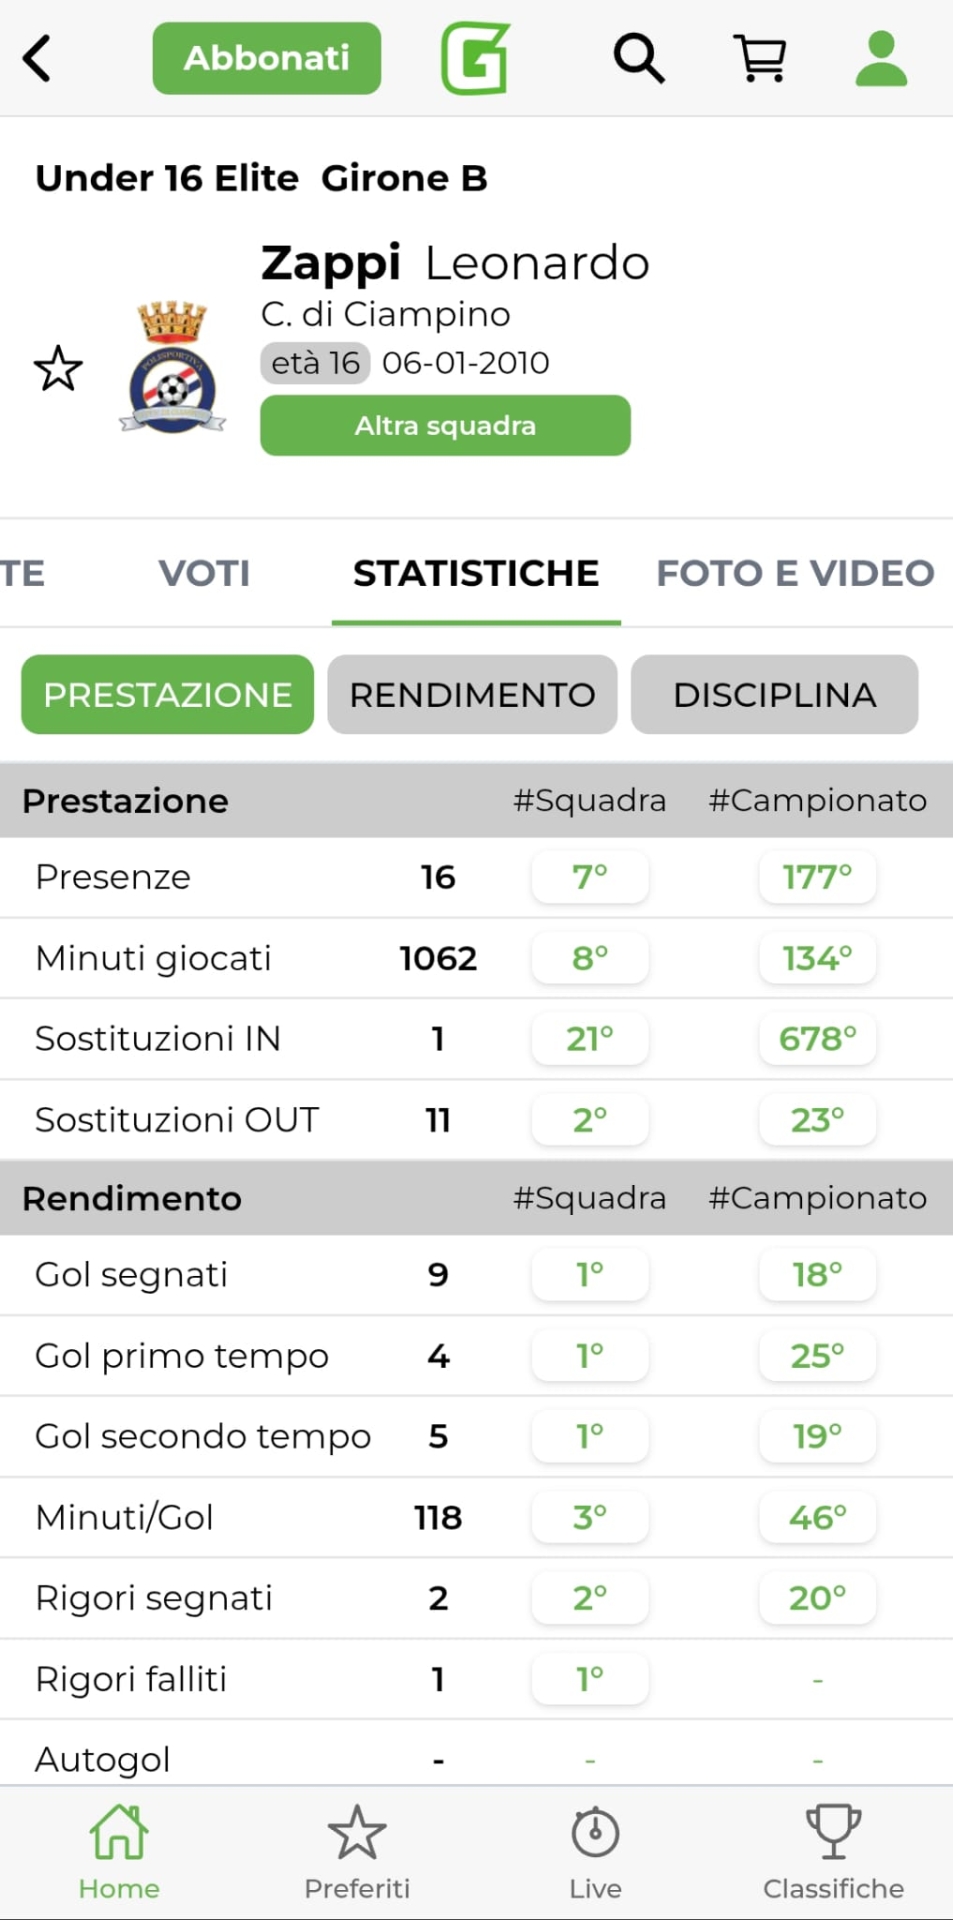Open the green G logo home
Viewport: 953px width, 1920px height.
pos(476,58)
